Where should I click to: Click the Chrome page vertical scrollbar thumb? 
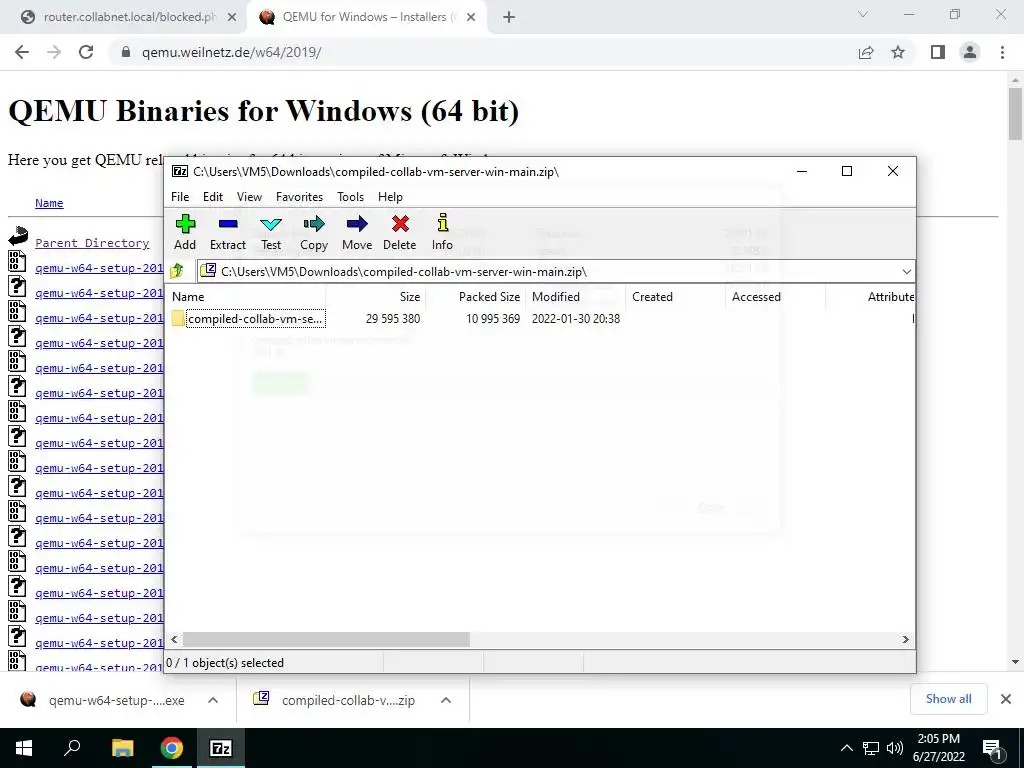1015,114
